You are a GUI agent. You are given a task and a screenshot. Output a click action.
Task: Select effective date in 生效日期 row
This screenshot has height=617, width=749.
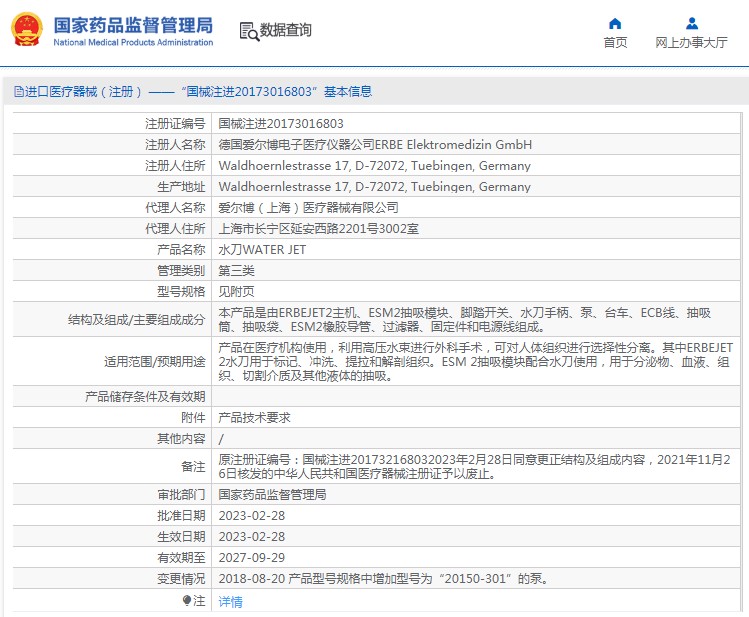click(x=252, y=537)
